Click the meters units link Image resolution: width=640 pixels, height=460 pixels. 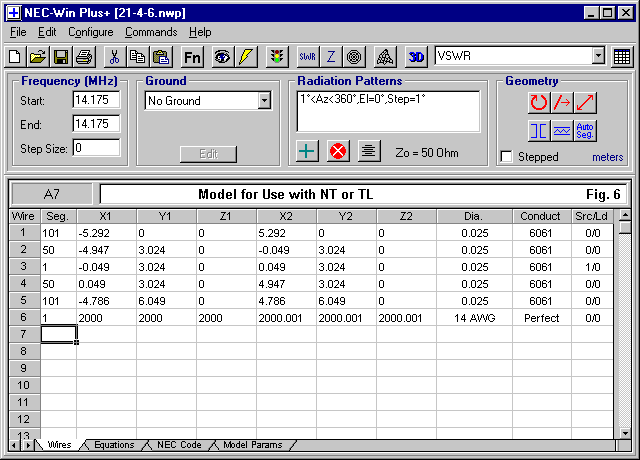tap(607, 157)
